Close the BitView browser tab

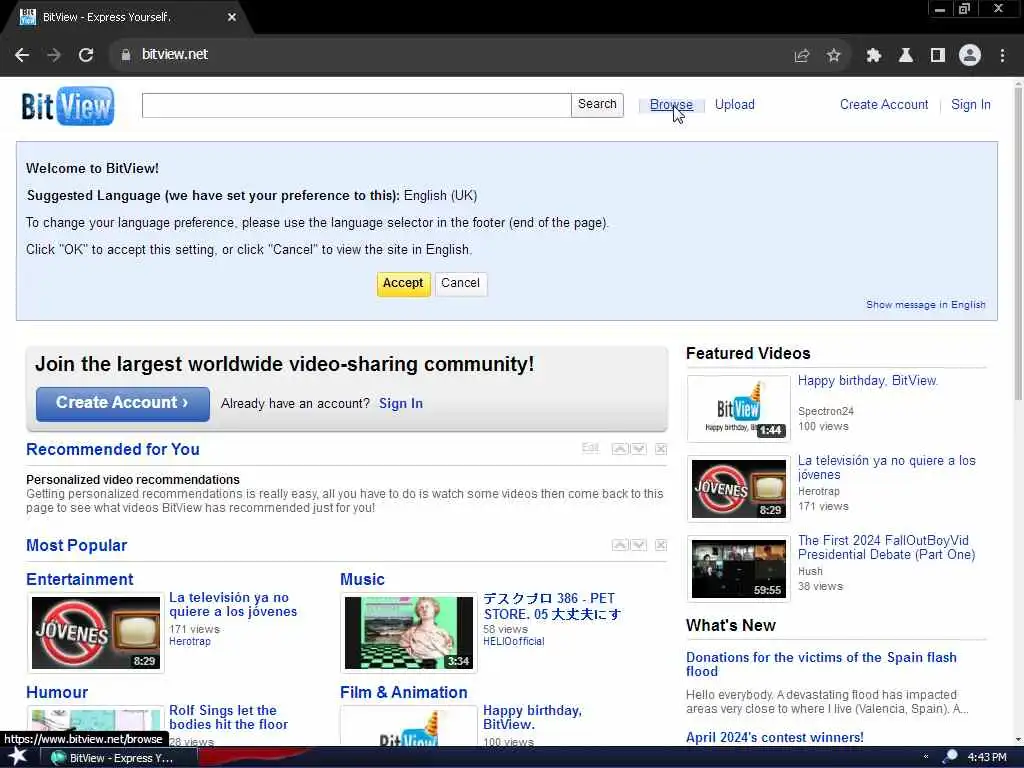232,18
